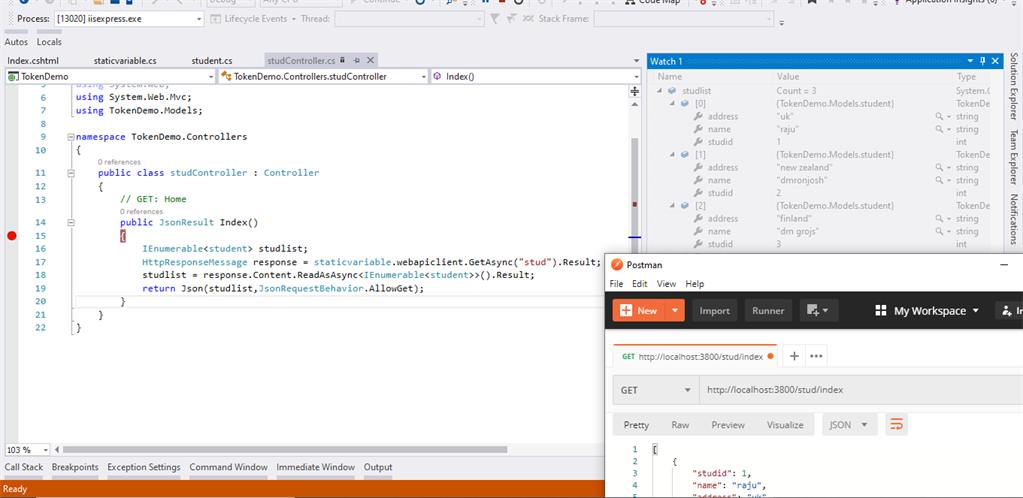Collapse the [0] node in Watch 1
Screen dimensions: 1023x498
[672, 104]
